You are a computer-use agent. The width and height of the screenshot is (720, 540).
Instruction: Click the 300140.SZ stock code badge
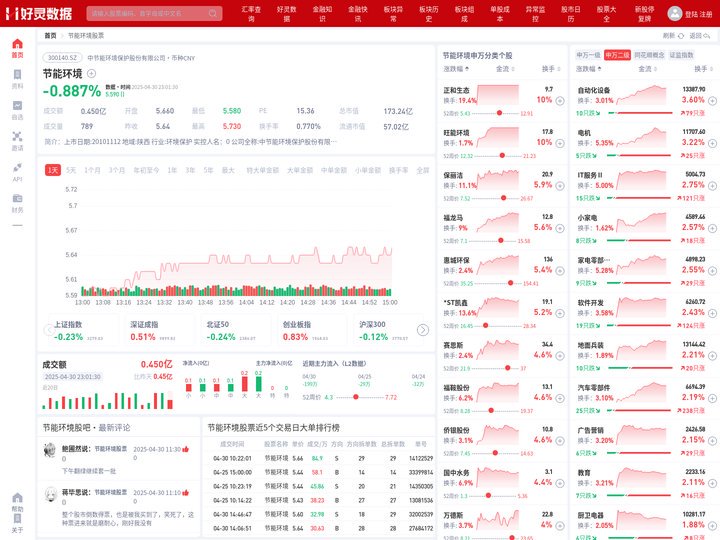pyautogui.click(x=62, y=57)
